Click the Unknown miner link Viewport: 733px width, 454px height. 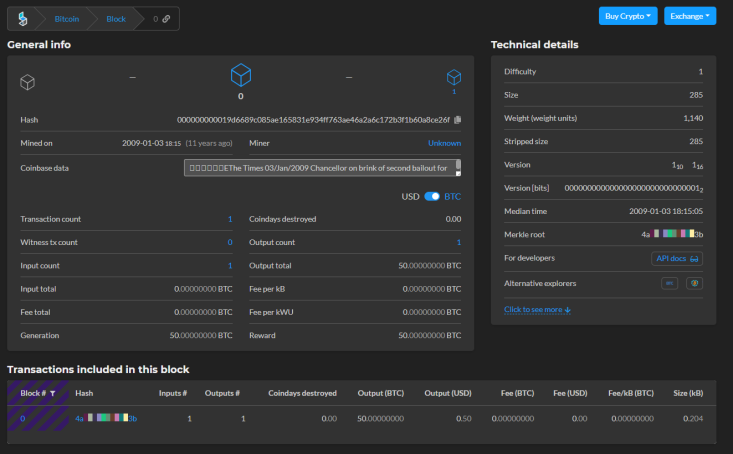pos(445,143)
